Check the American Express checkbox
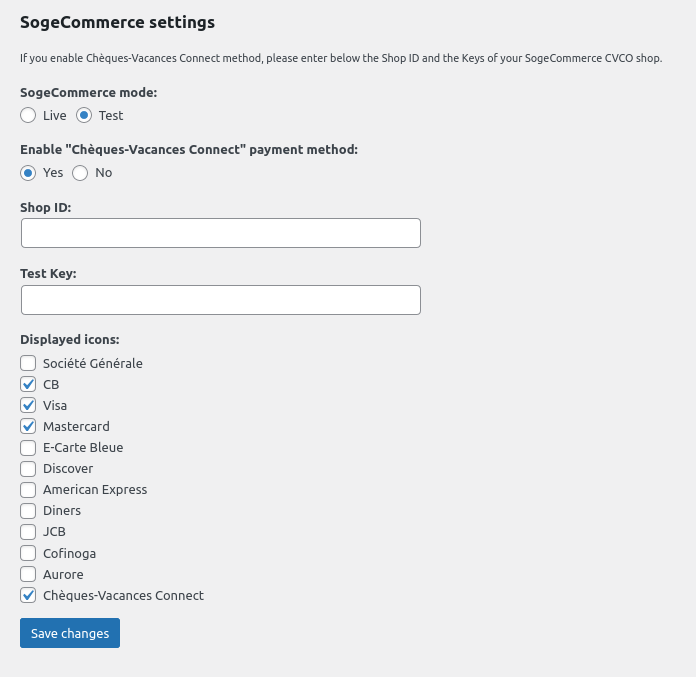Image resolution: width=696 pixels, height=677 pixels. (x=28, y=490)
